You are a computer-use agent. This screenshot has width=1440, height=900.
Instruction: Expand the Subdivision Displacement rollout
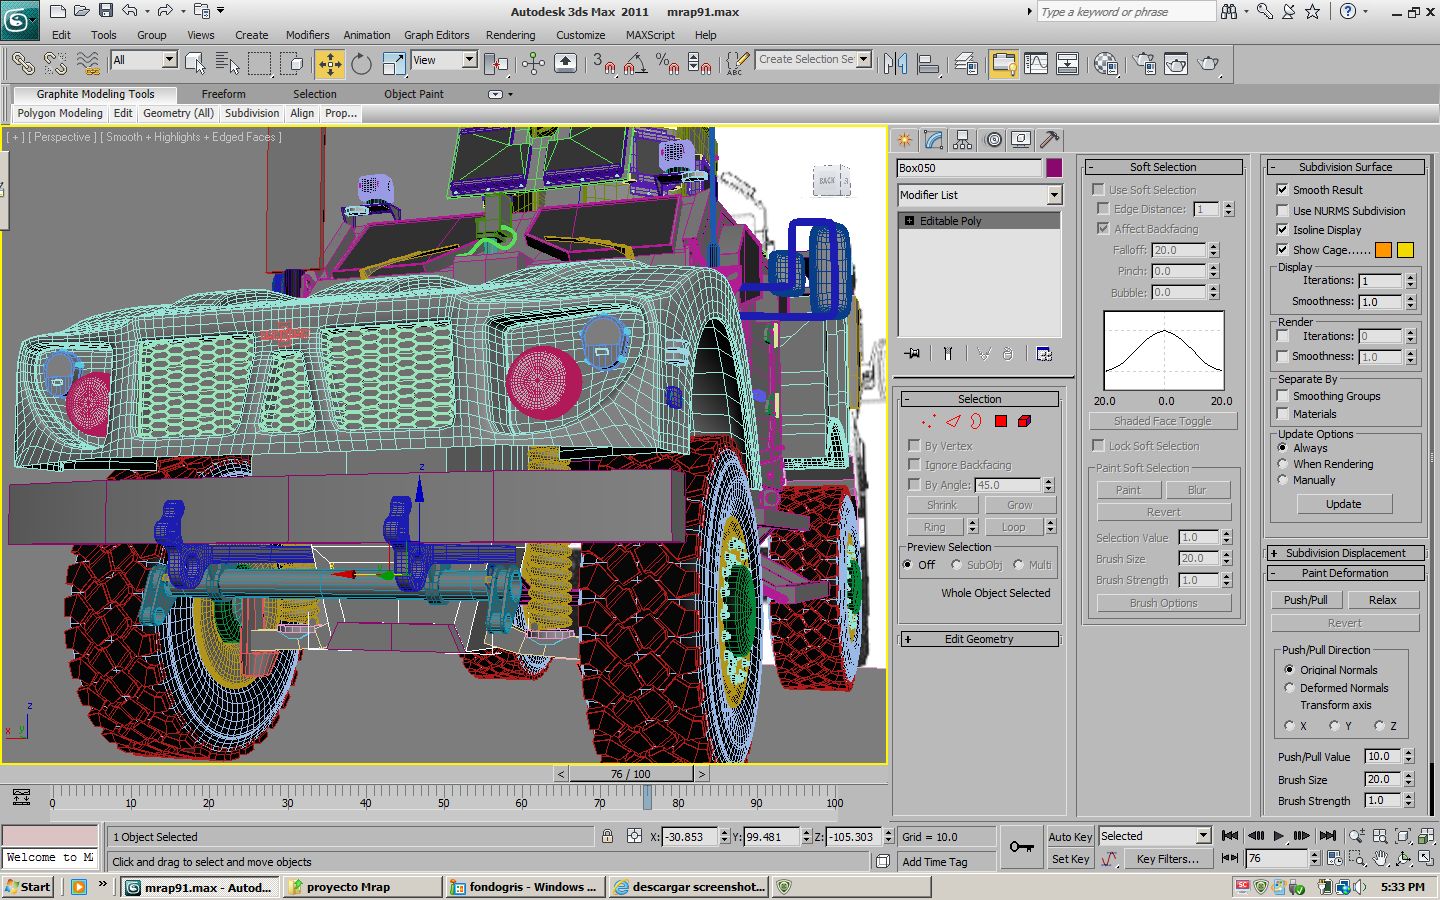click(x=1345, y=553)
